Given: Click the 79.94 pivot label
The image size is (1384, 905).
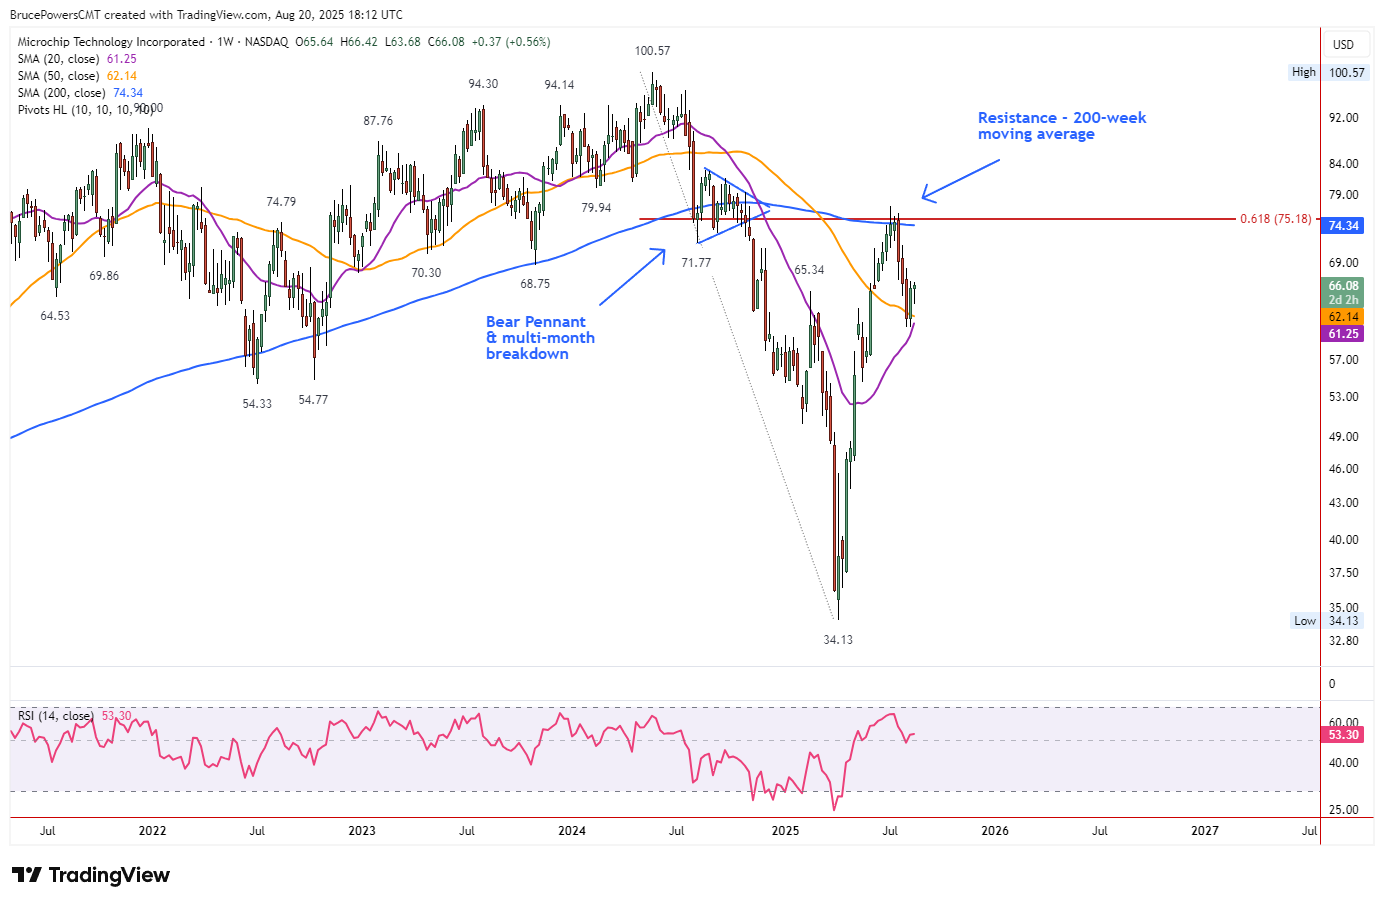Looking at the screenshot, I should [596, 208].
